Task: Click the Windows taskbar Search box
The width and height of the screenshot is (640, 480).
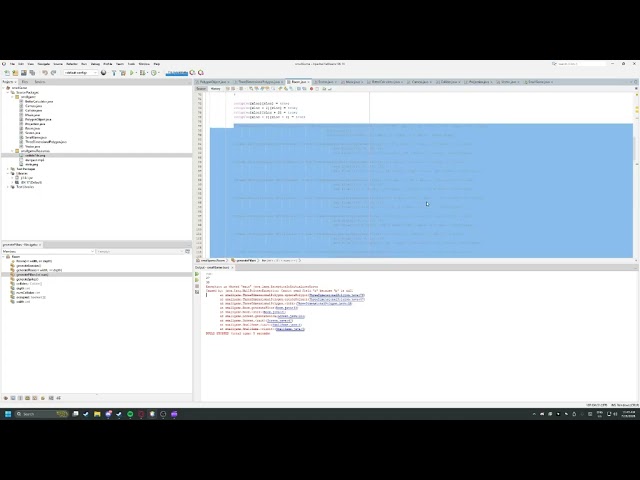Action: (41, 414)
